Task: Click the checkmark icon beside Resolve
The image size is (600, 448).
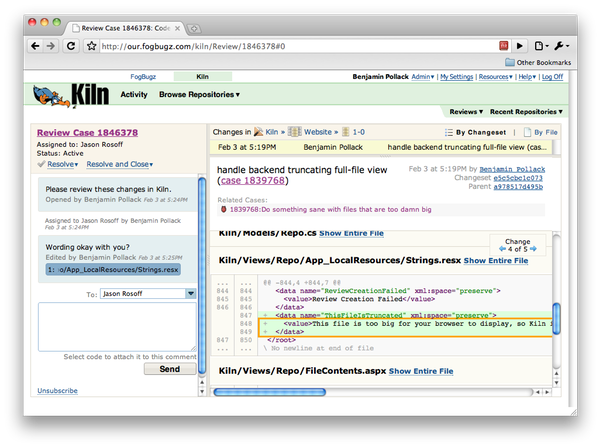Action: [41, 164]
